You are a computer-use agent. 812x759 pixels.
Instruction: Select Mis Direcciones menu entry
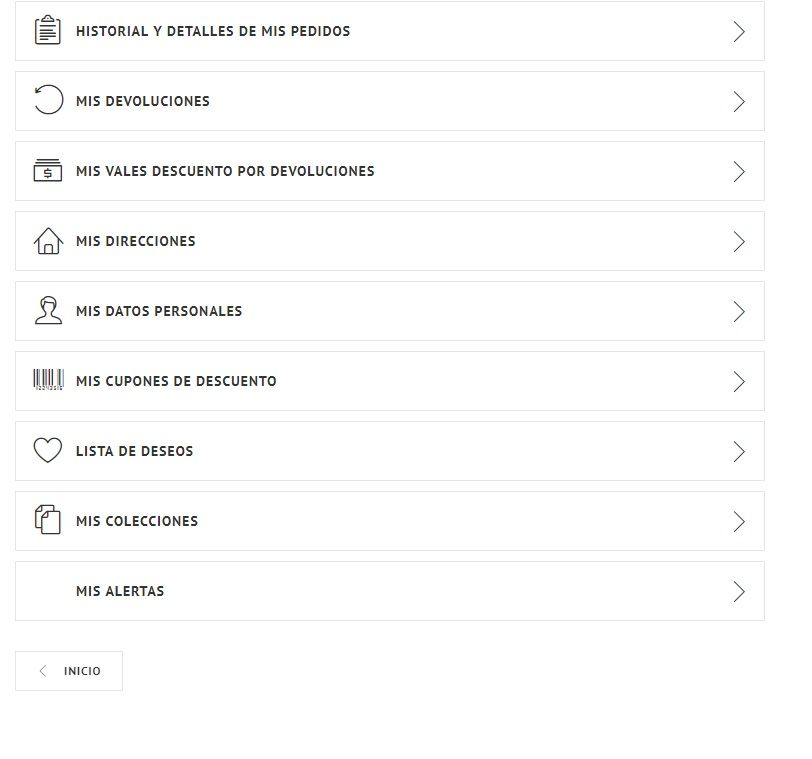coord(390,241)
